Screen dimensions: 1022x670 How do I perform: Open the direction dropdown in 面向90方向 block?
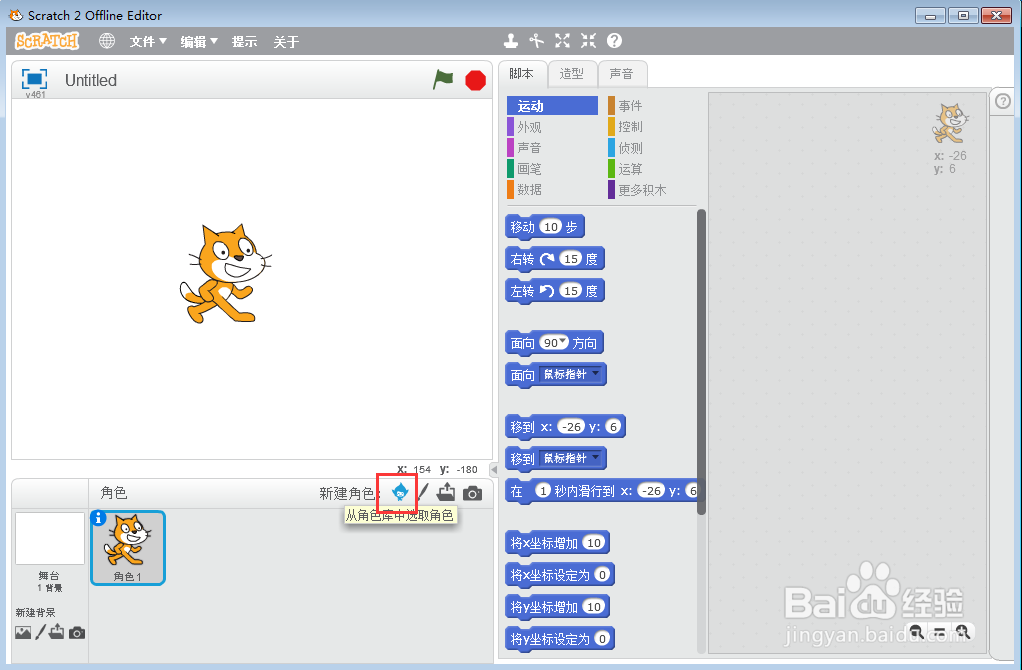click(561, 342)
